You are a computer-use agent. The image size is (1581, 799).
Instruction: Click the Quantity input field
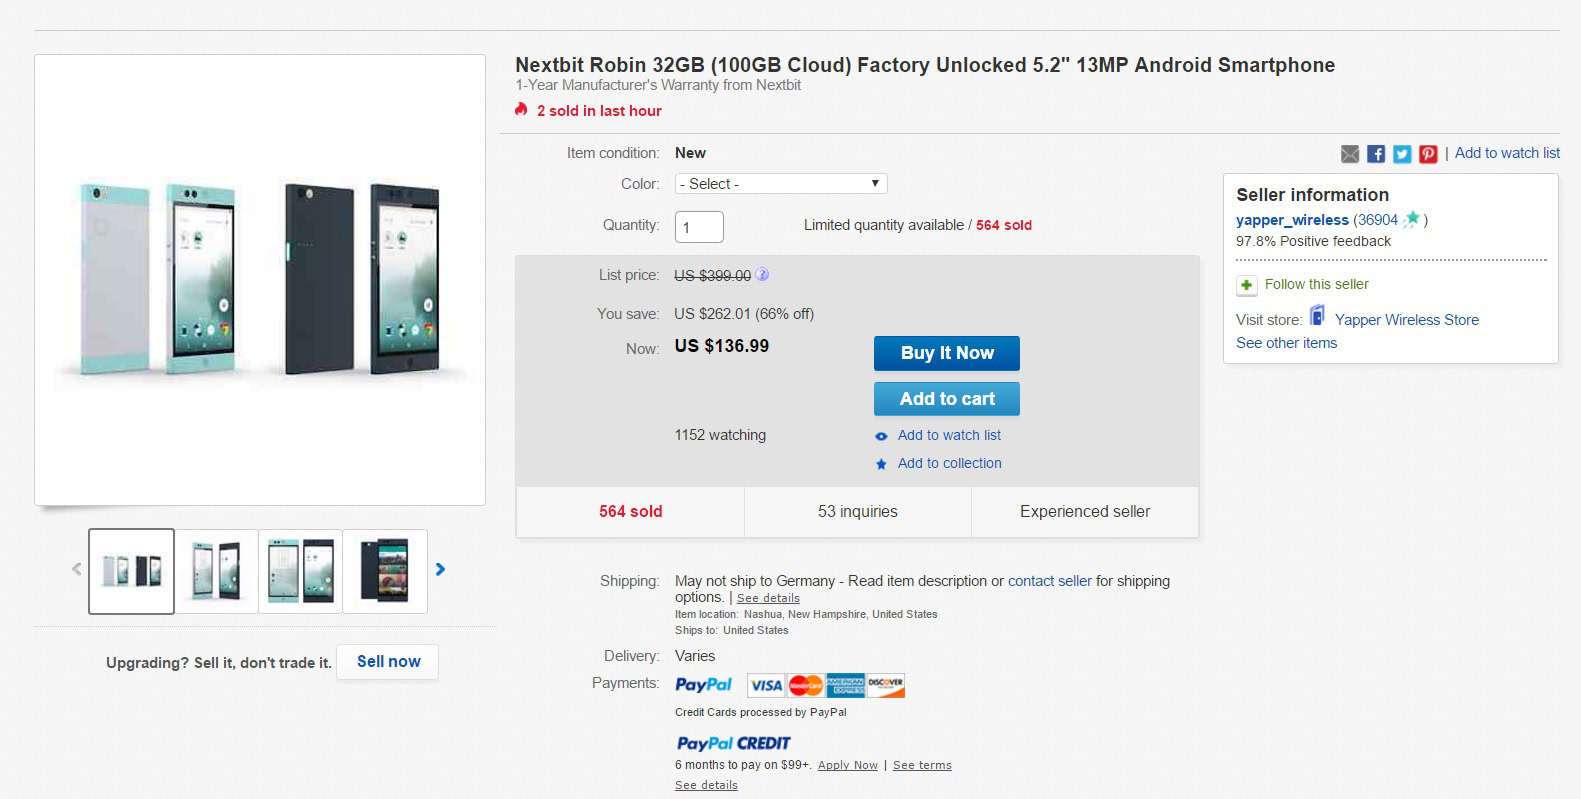[x=699, y=227]
